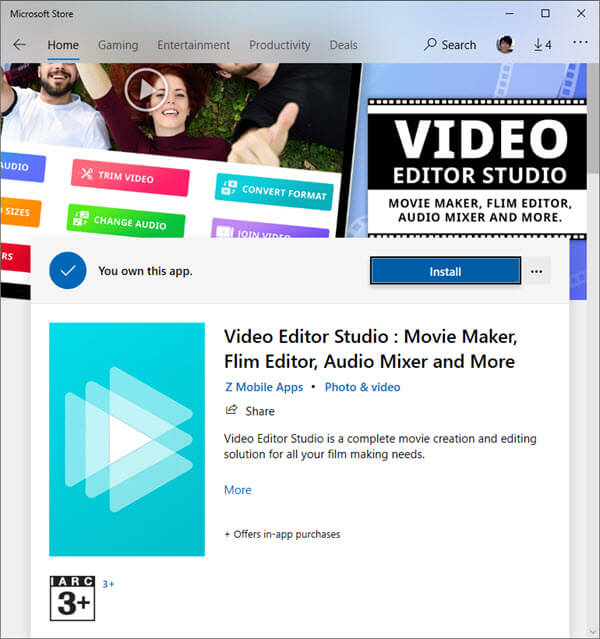Open Search in the store
600x639 pixels.
(450, 44)
